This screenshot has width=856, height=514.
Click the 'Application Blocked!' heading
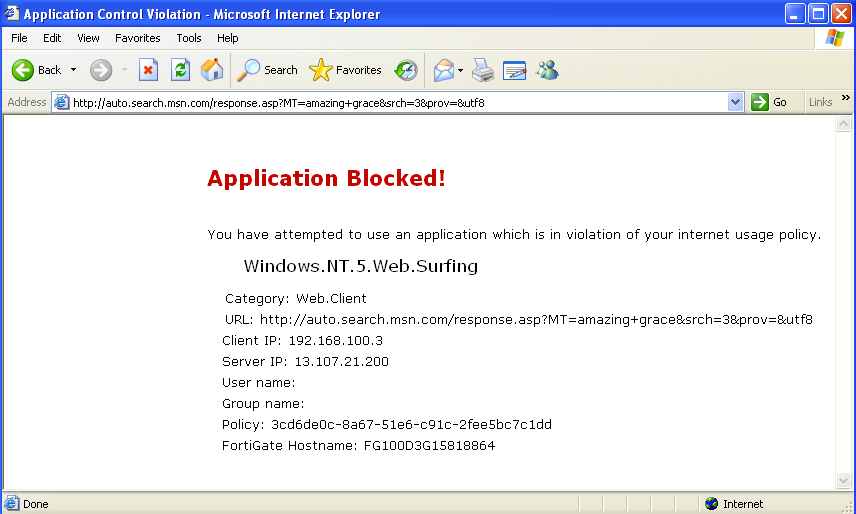click(x=326, y=178)
